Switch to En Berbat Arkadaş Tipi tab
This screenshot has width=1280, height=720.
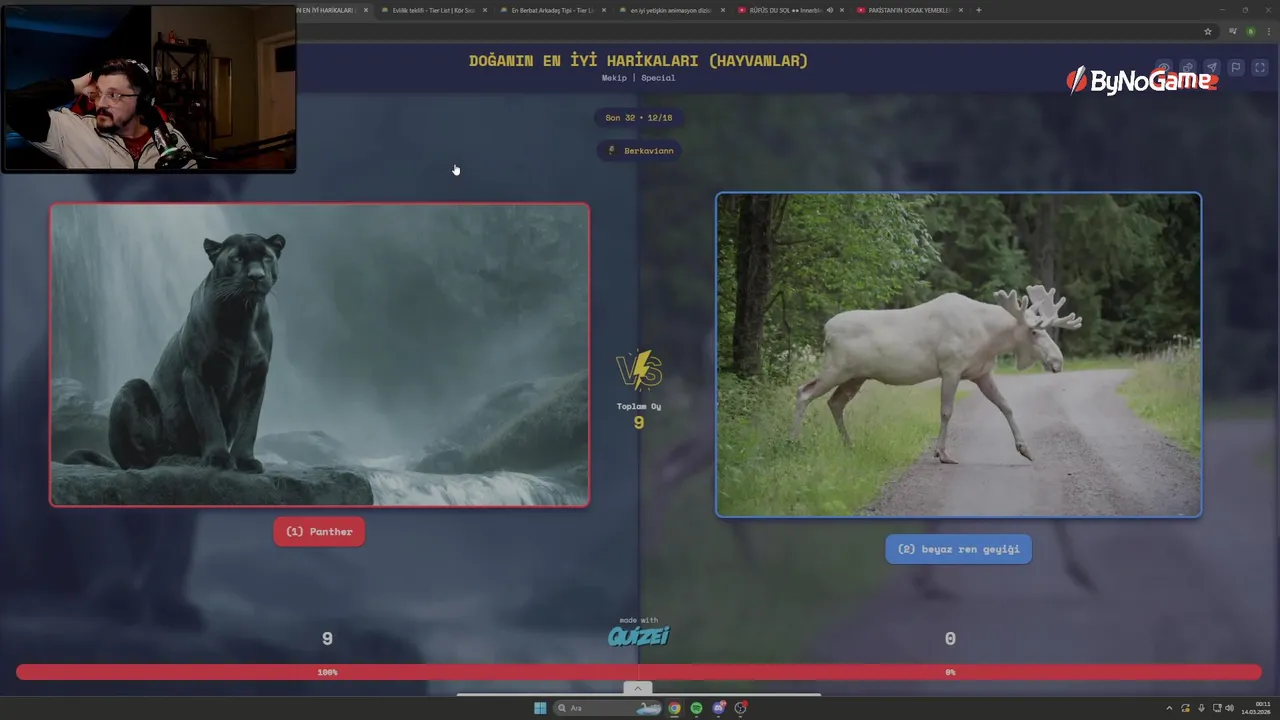tap(553, 10)
